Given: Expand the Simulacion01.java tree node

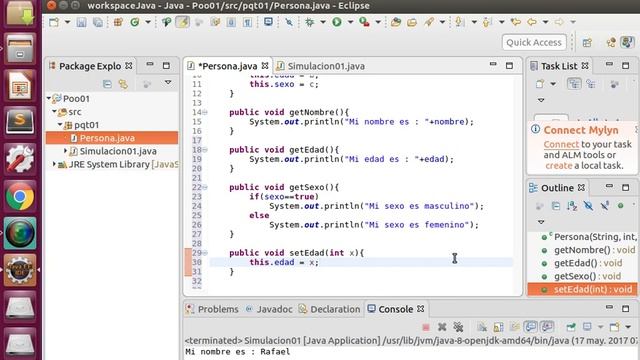Looking at the screenshot, I should coord(65,151).
